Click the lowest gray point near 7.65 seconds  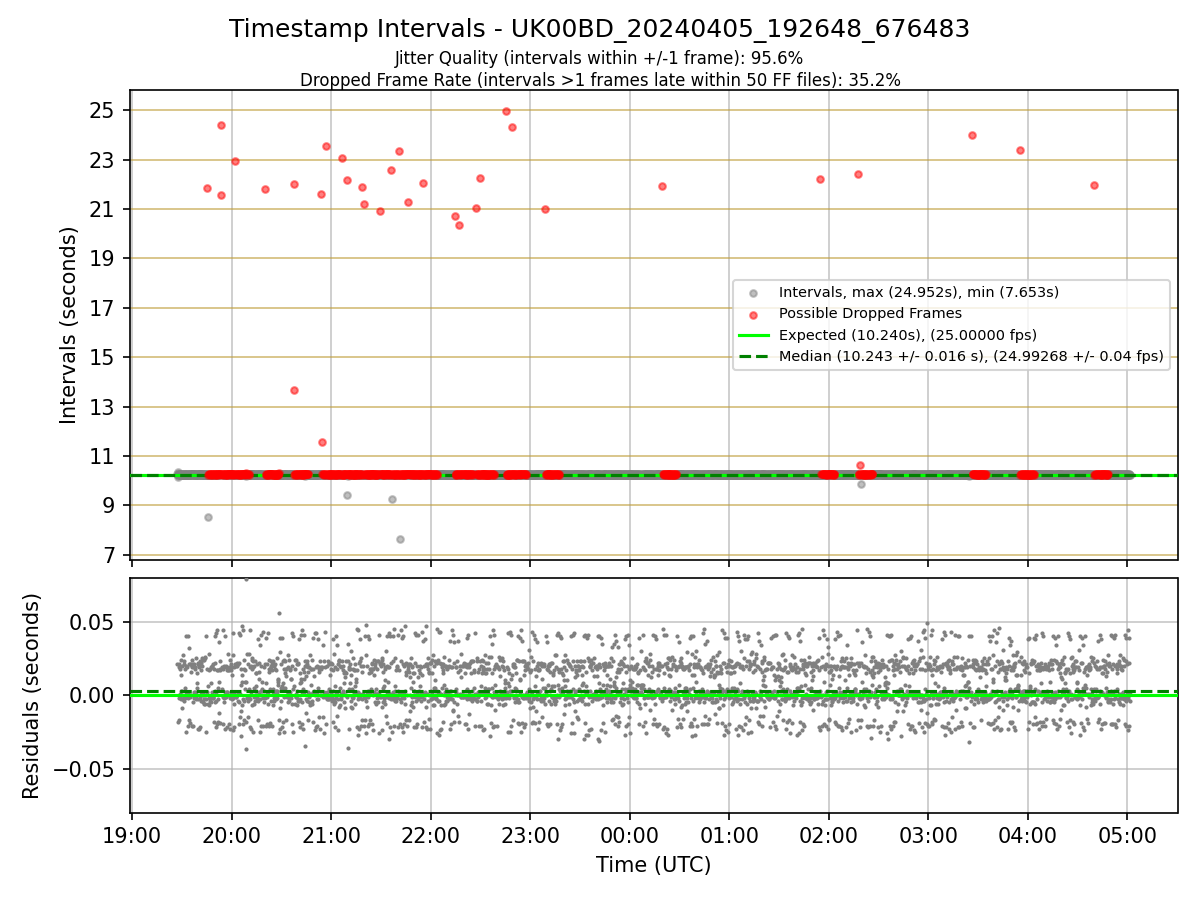coord(400,539)
